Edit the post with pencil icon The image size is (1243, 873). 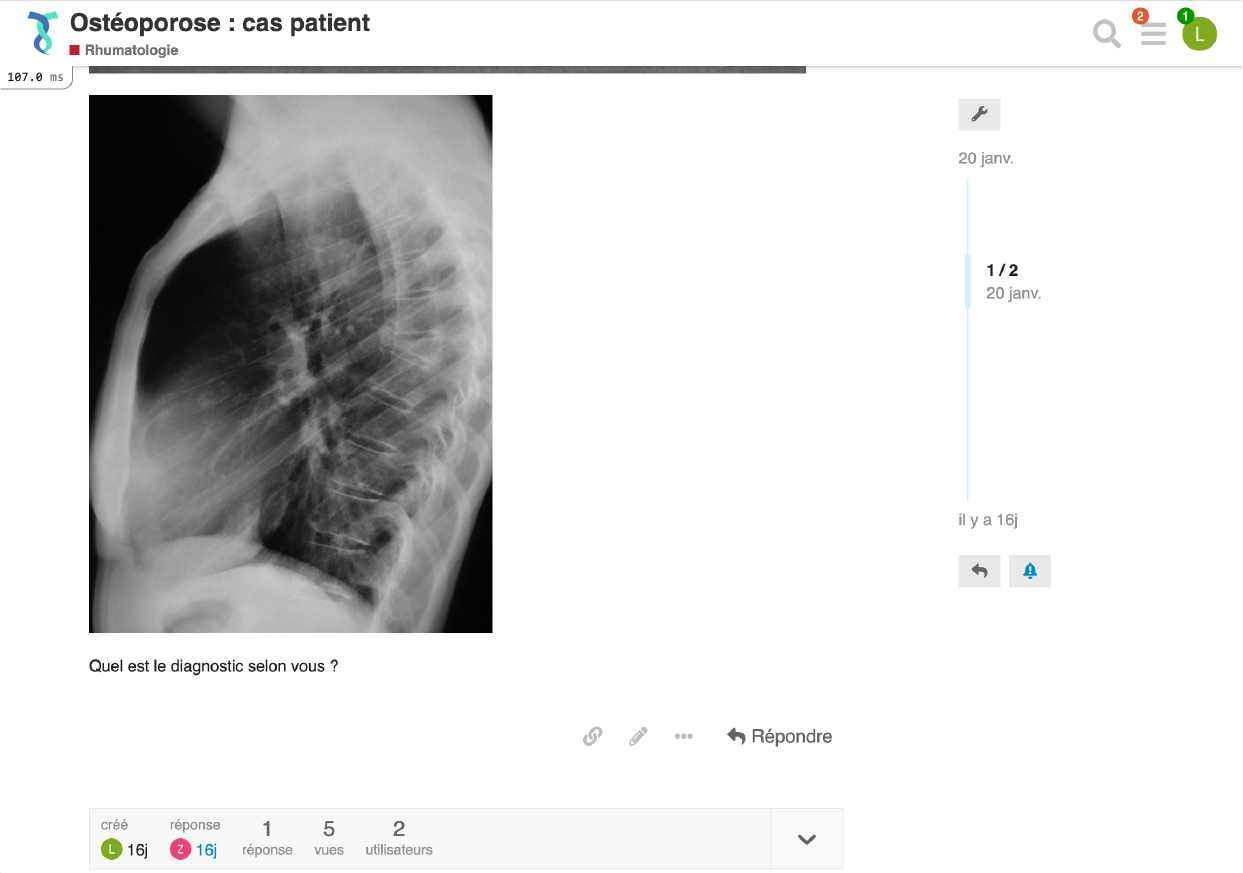click(x=638, y=737)
